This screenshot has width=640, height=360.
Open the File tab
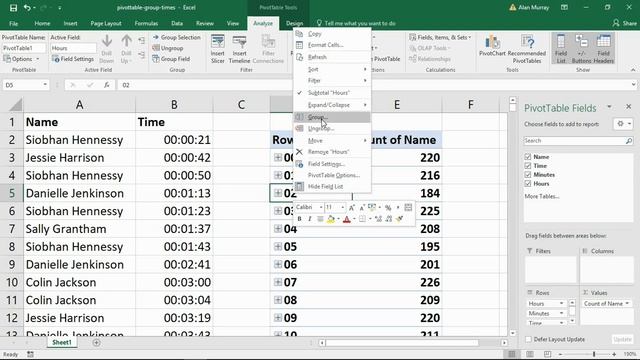point(13,23)
